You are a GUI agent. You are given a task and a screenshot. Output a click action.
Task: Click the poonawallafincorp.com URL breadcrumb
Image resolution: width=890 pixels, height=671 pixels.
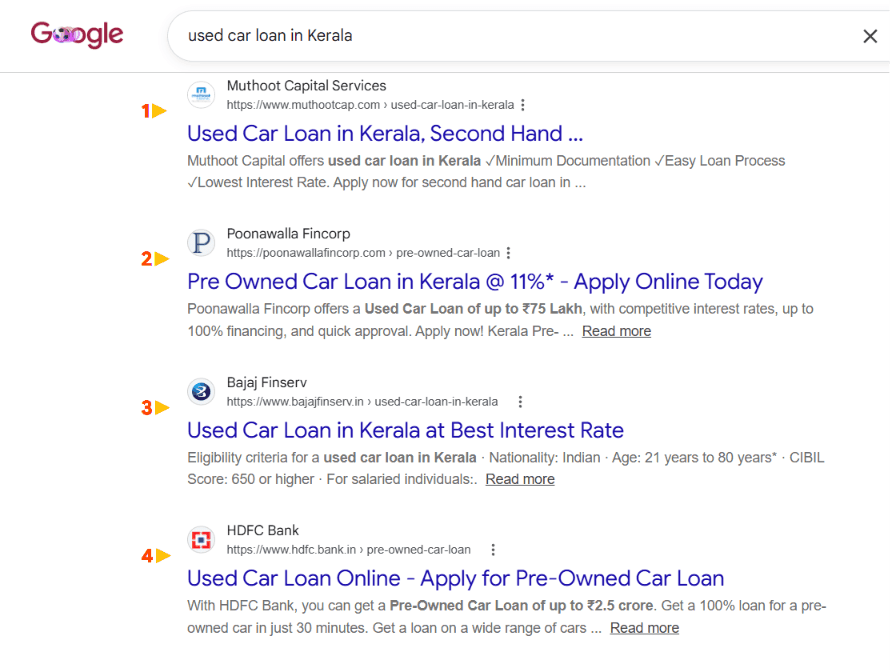363,253
